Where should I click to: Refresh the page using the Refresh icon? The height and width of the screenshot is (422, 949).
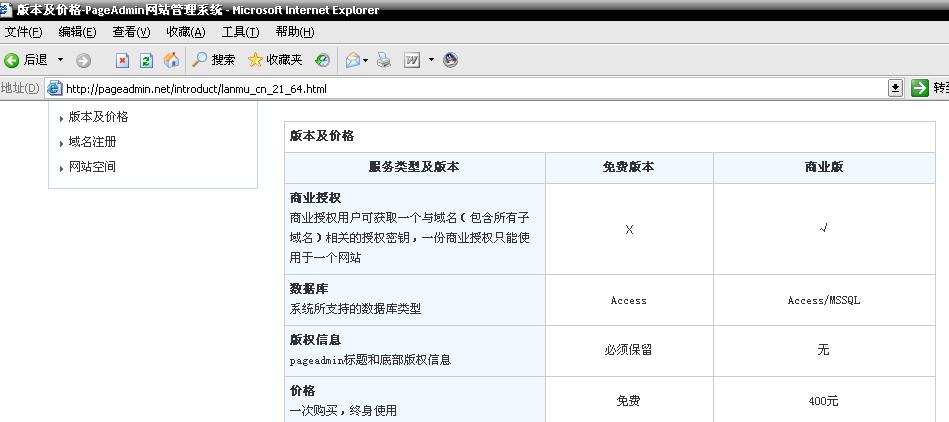146,60
